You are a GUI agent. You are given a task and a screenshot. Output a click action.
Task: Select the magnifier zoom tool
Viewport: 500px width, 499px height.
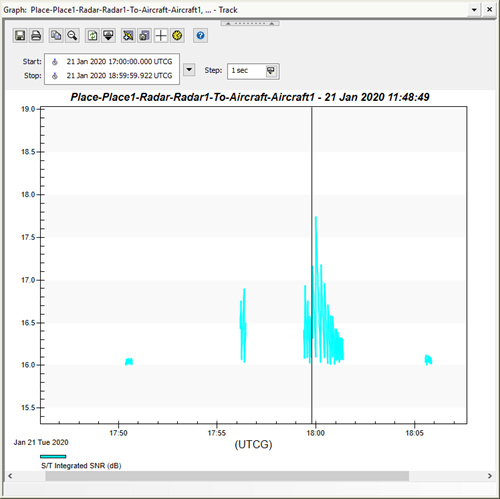pos(72,35)
